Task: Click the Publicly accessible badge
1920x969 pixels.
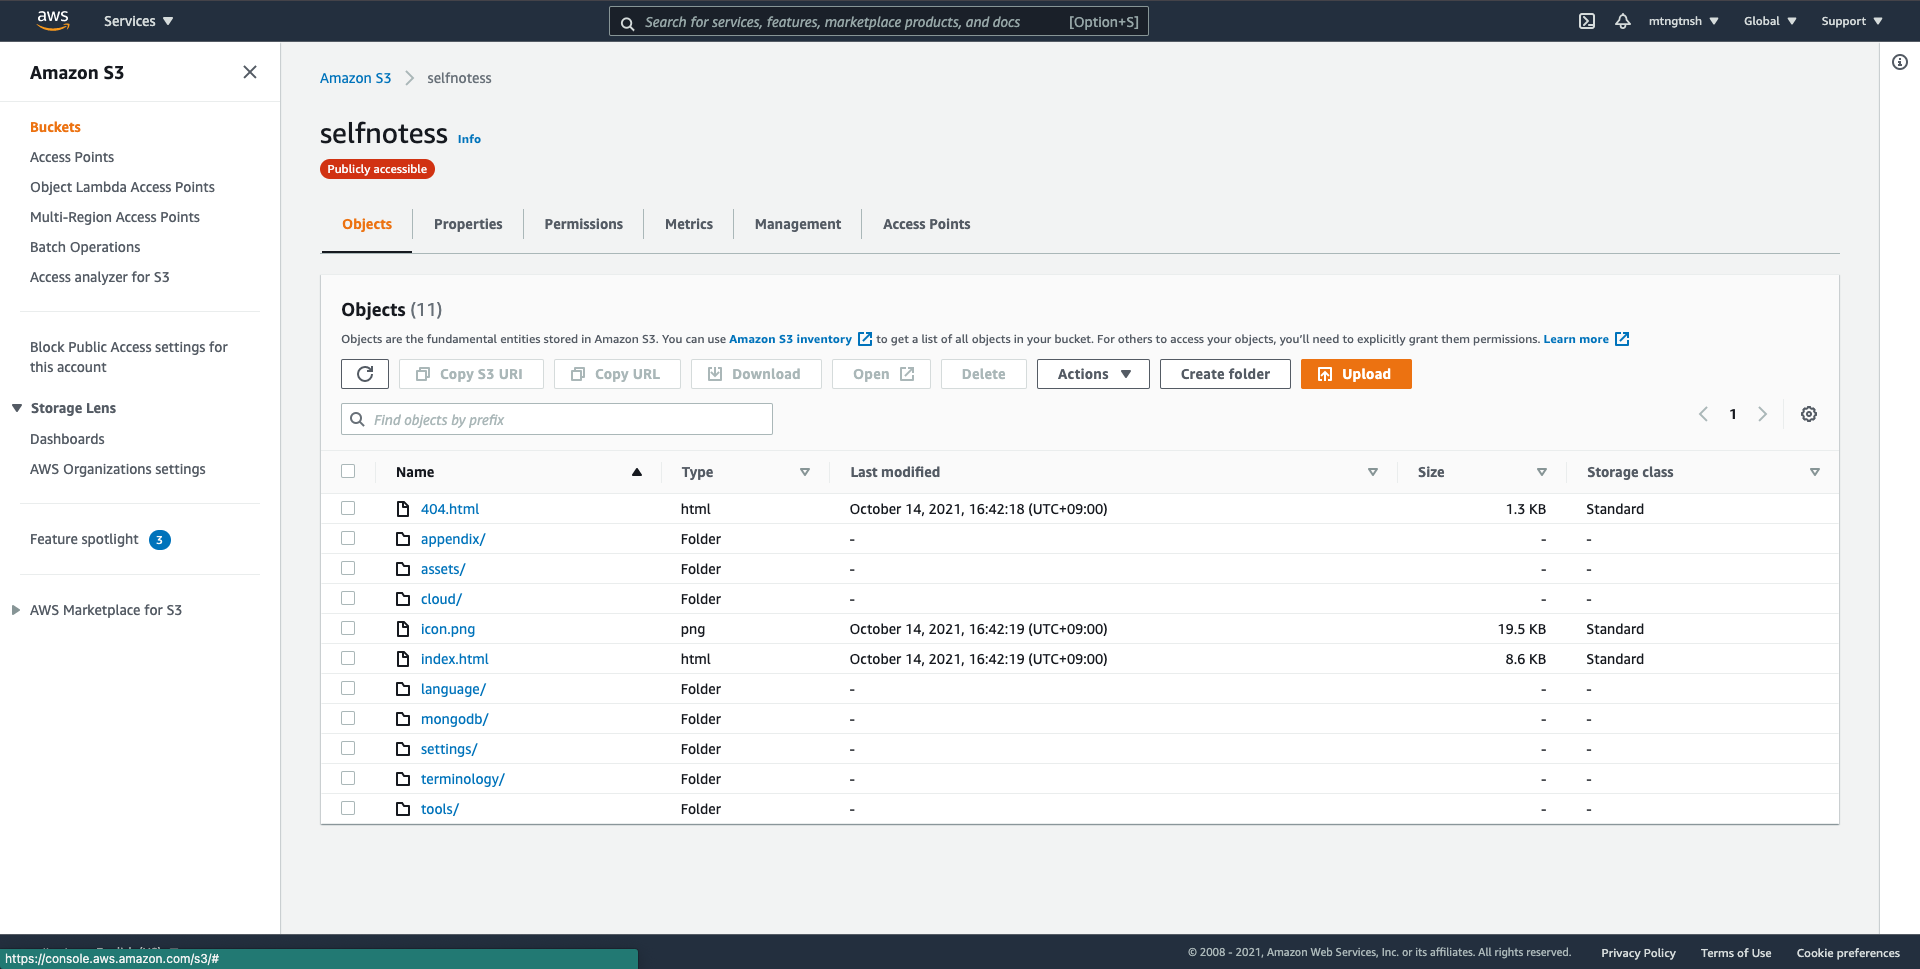Action: [377, 169]
